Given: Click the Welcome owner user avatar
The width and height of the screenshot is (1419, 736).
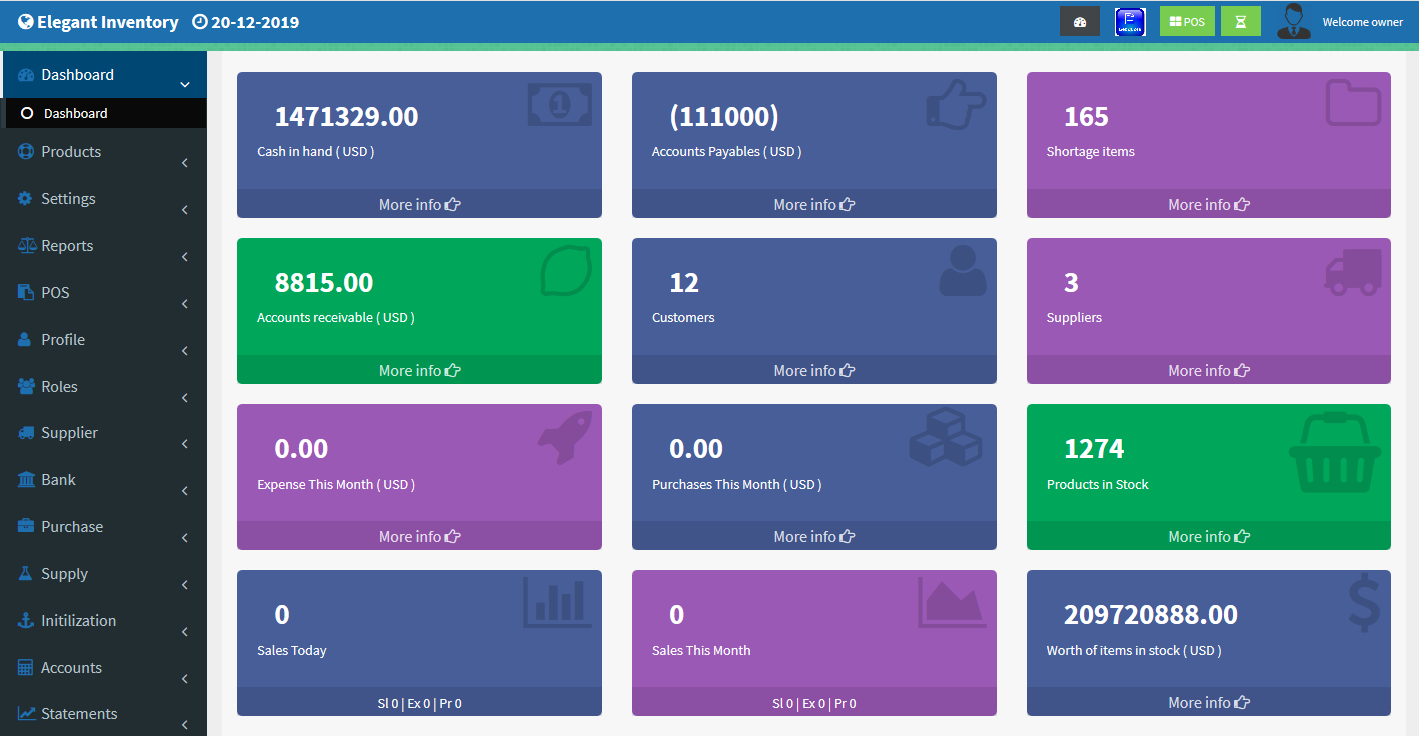Looking at the screenshot, I should click(x=1294, y=20).
